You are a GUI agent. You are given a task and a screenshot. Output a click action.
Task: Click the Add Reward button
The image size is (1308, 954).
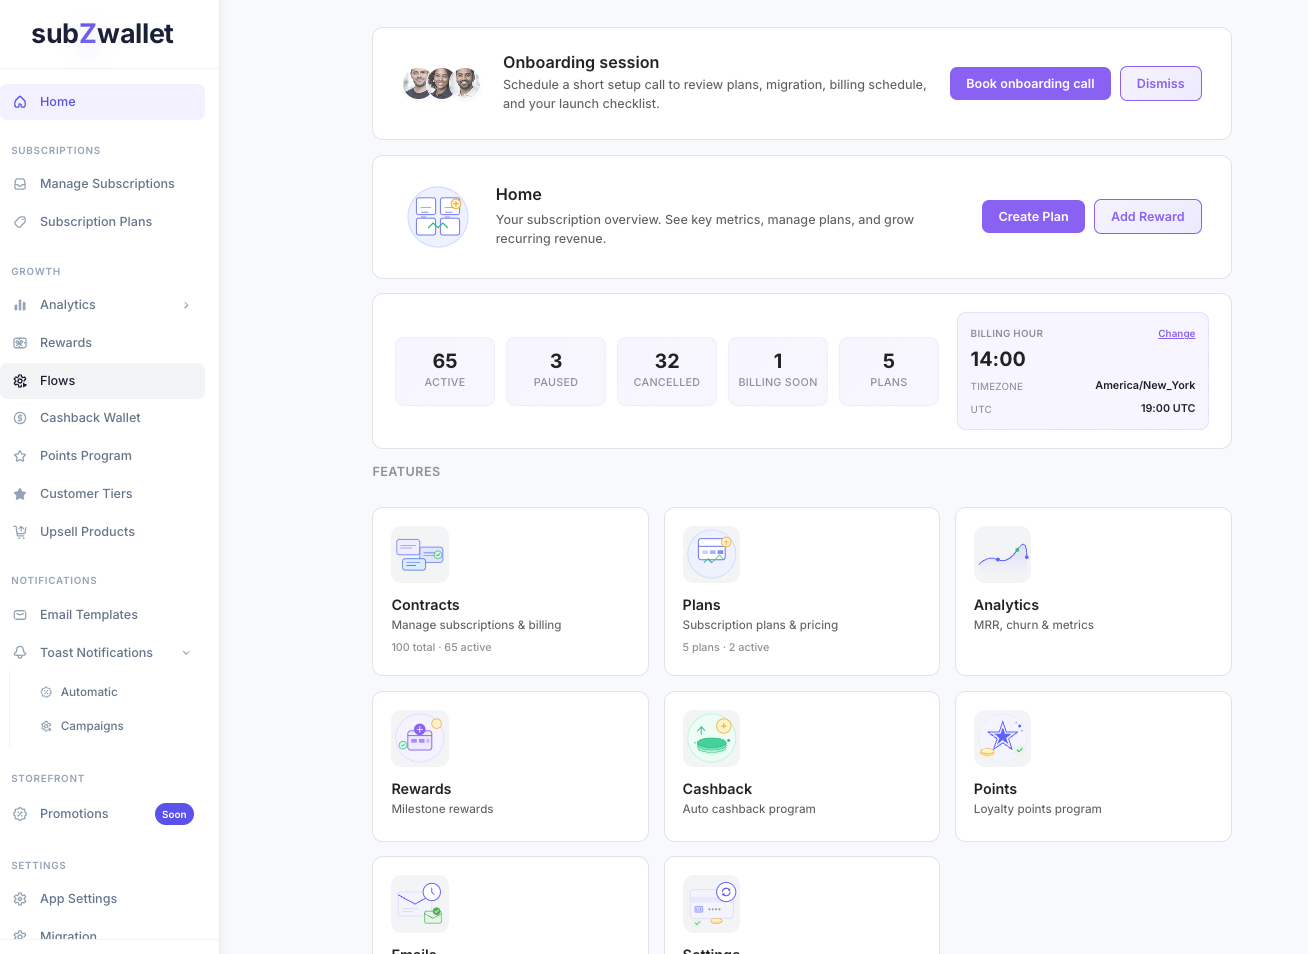click(x=1147, y=217)
